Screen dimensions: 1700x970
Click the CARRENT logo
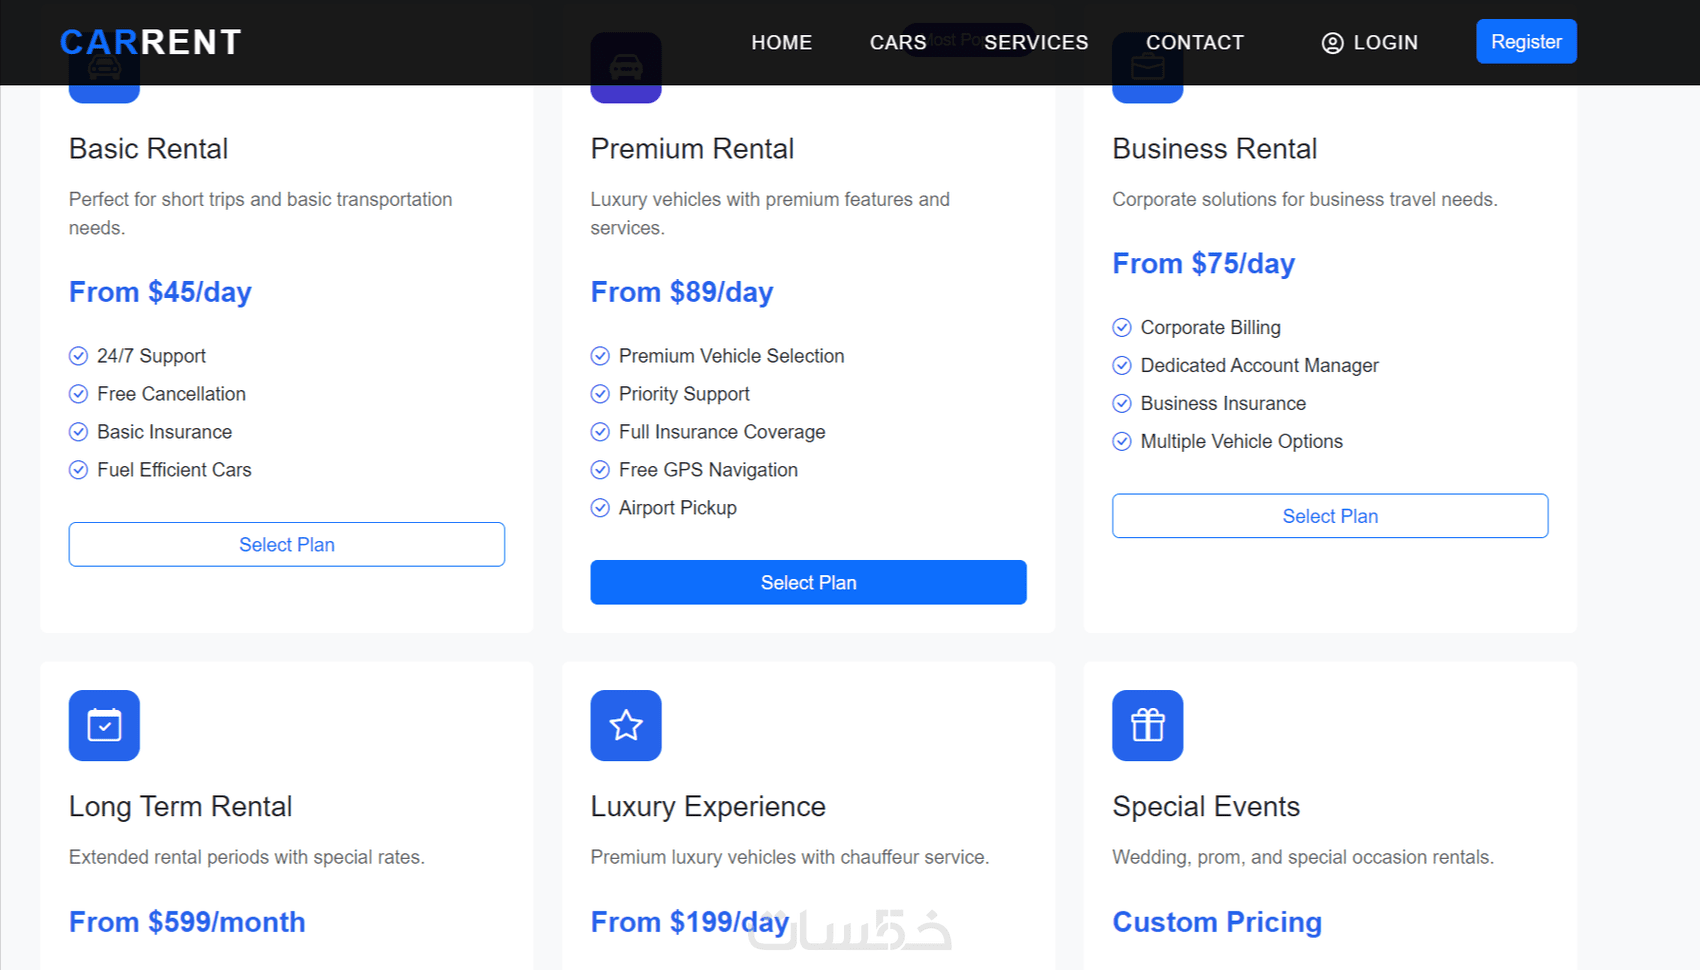point(150,42)
